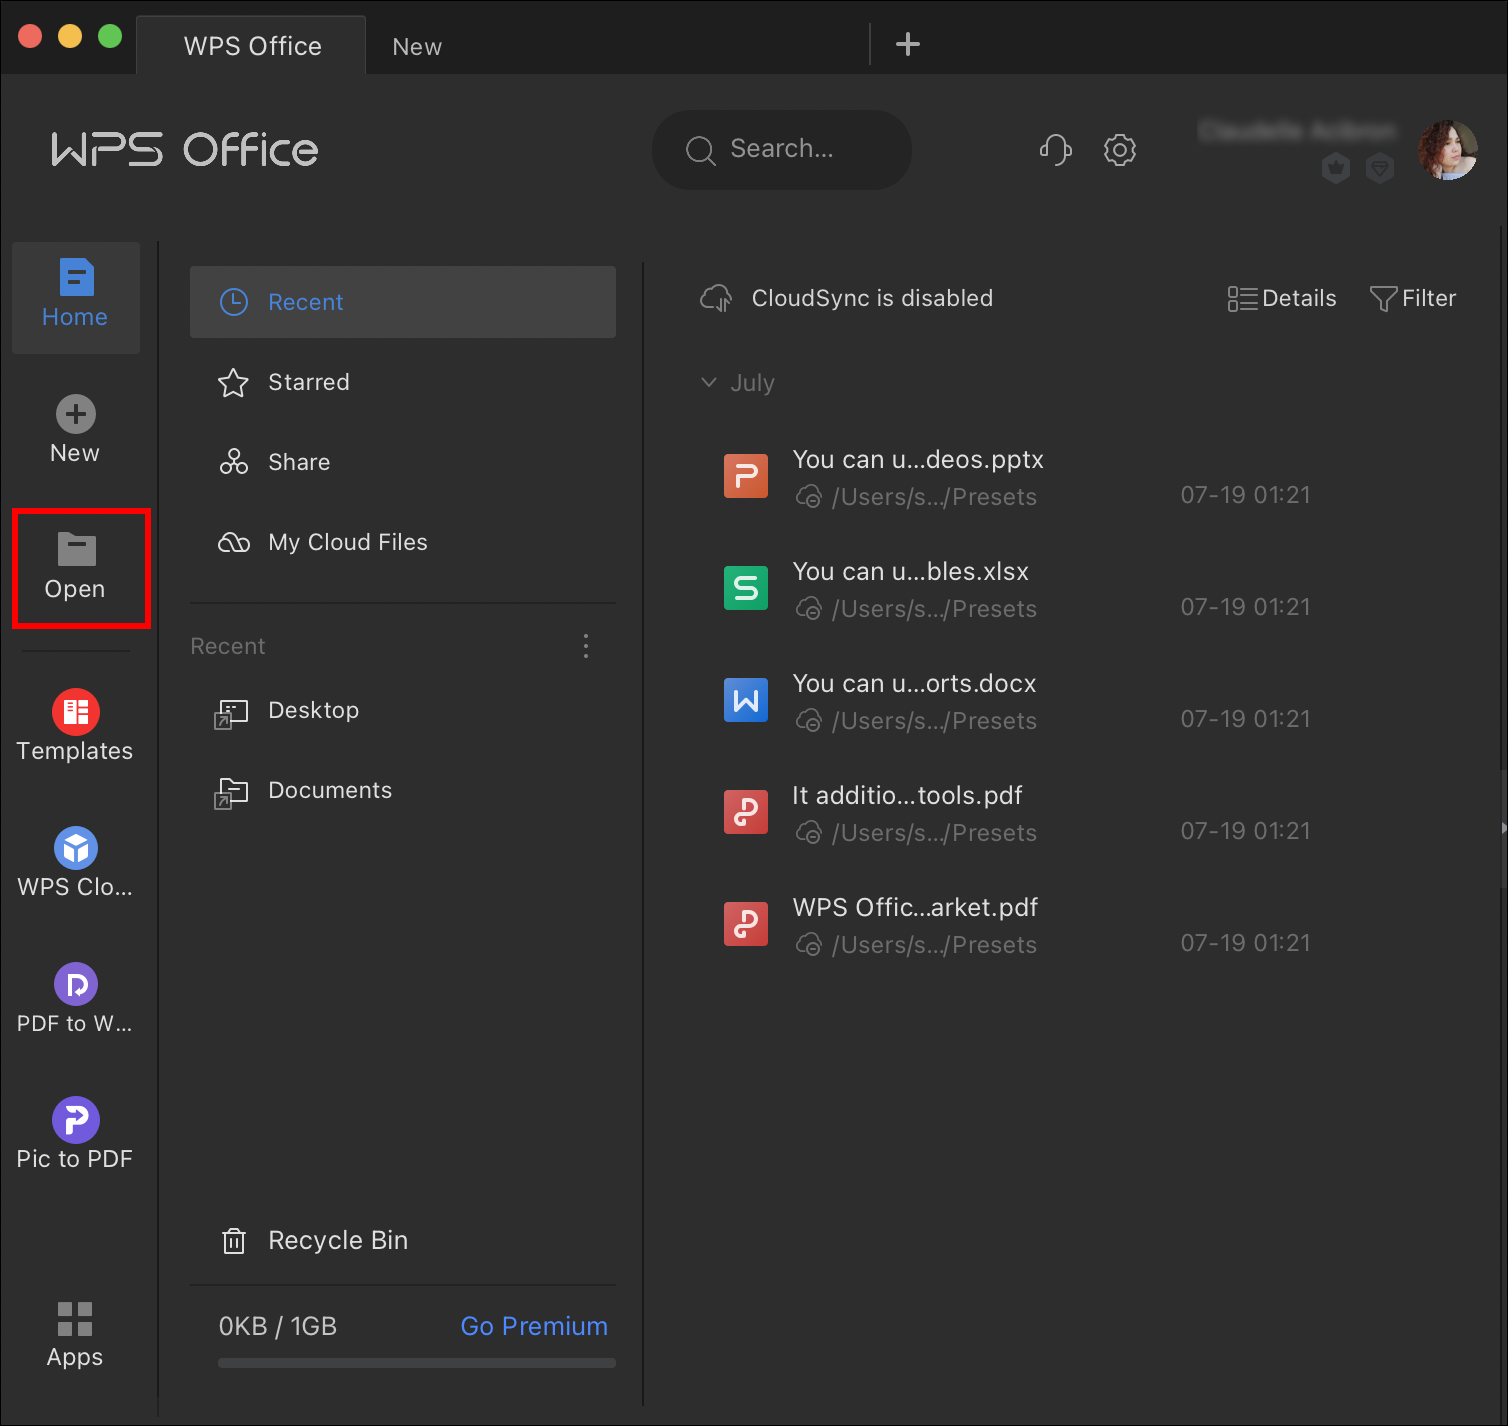Click file name 'It additio...tools.pdf'
This screenshot has height=1426, width=1508.
pos(907,796)
